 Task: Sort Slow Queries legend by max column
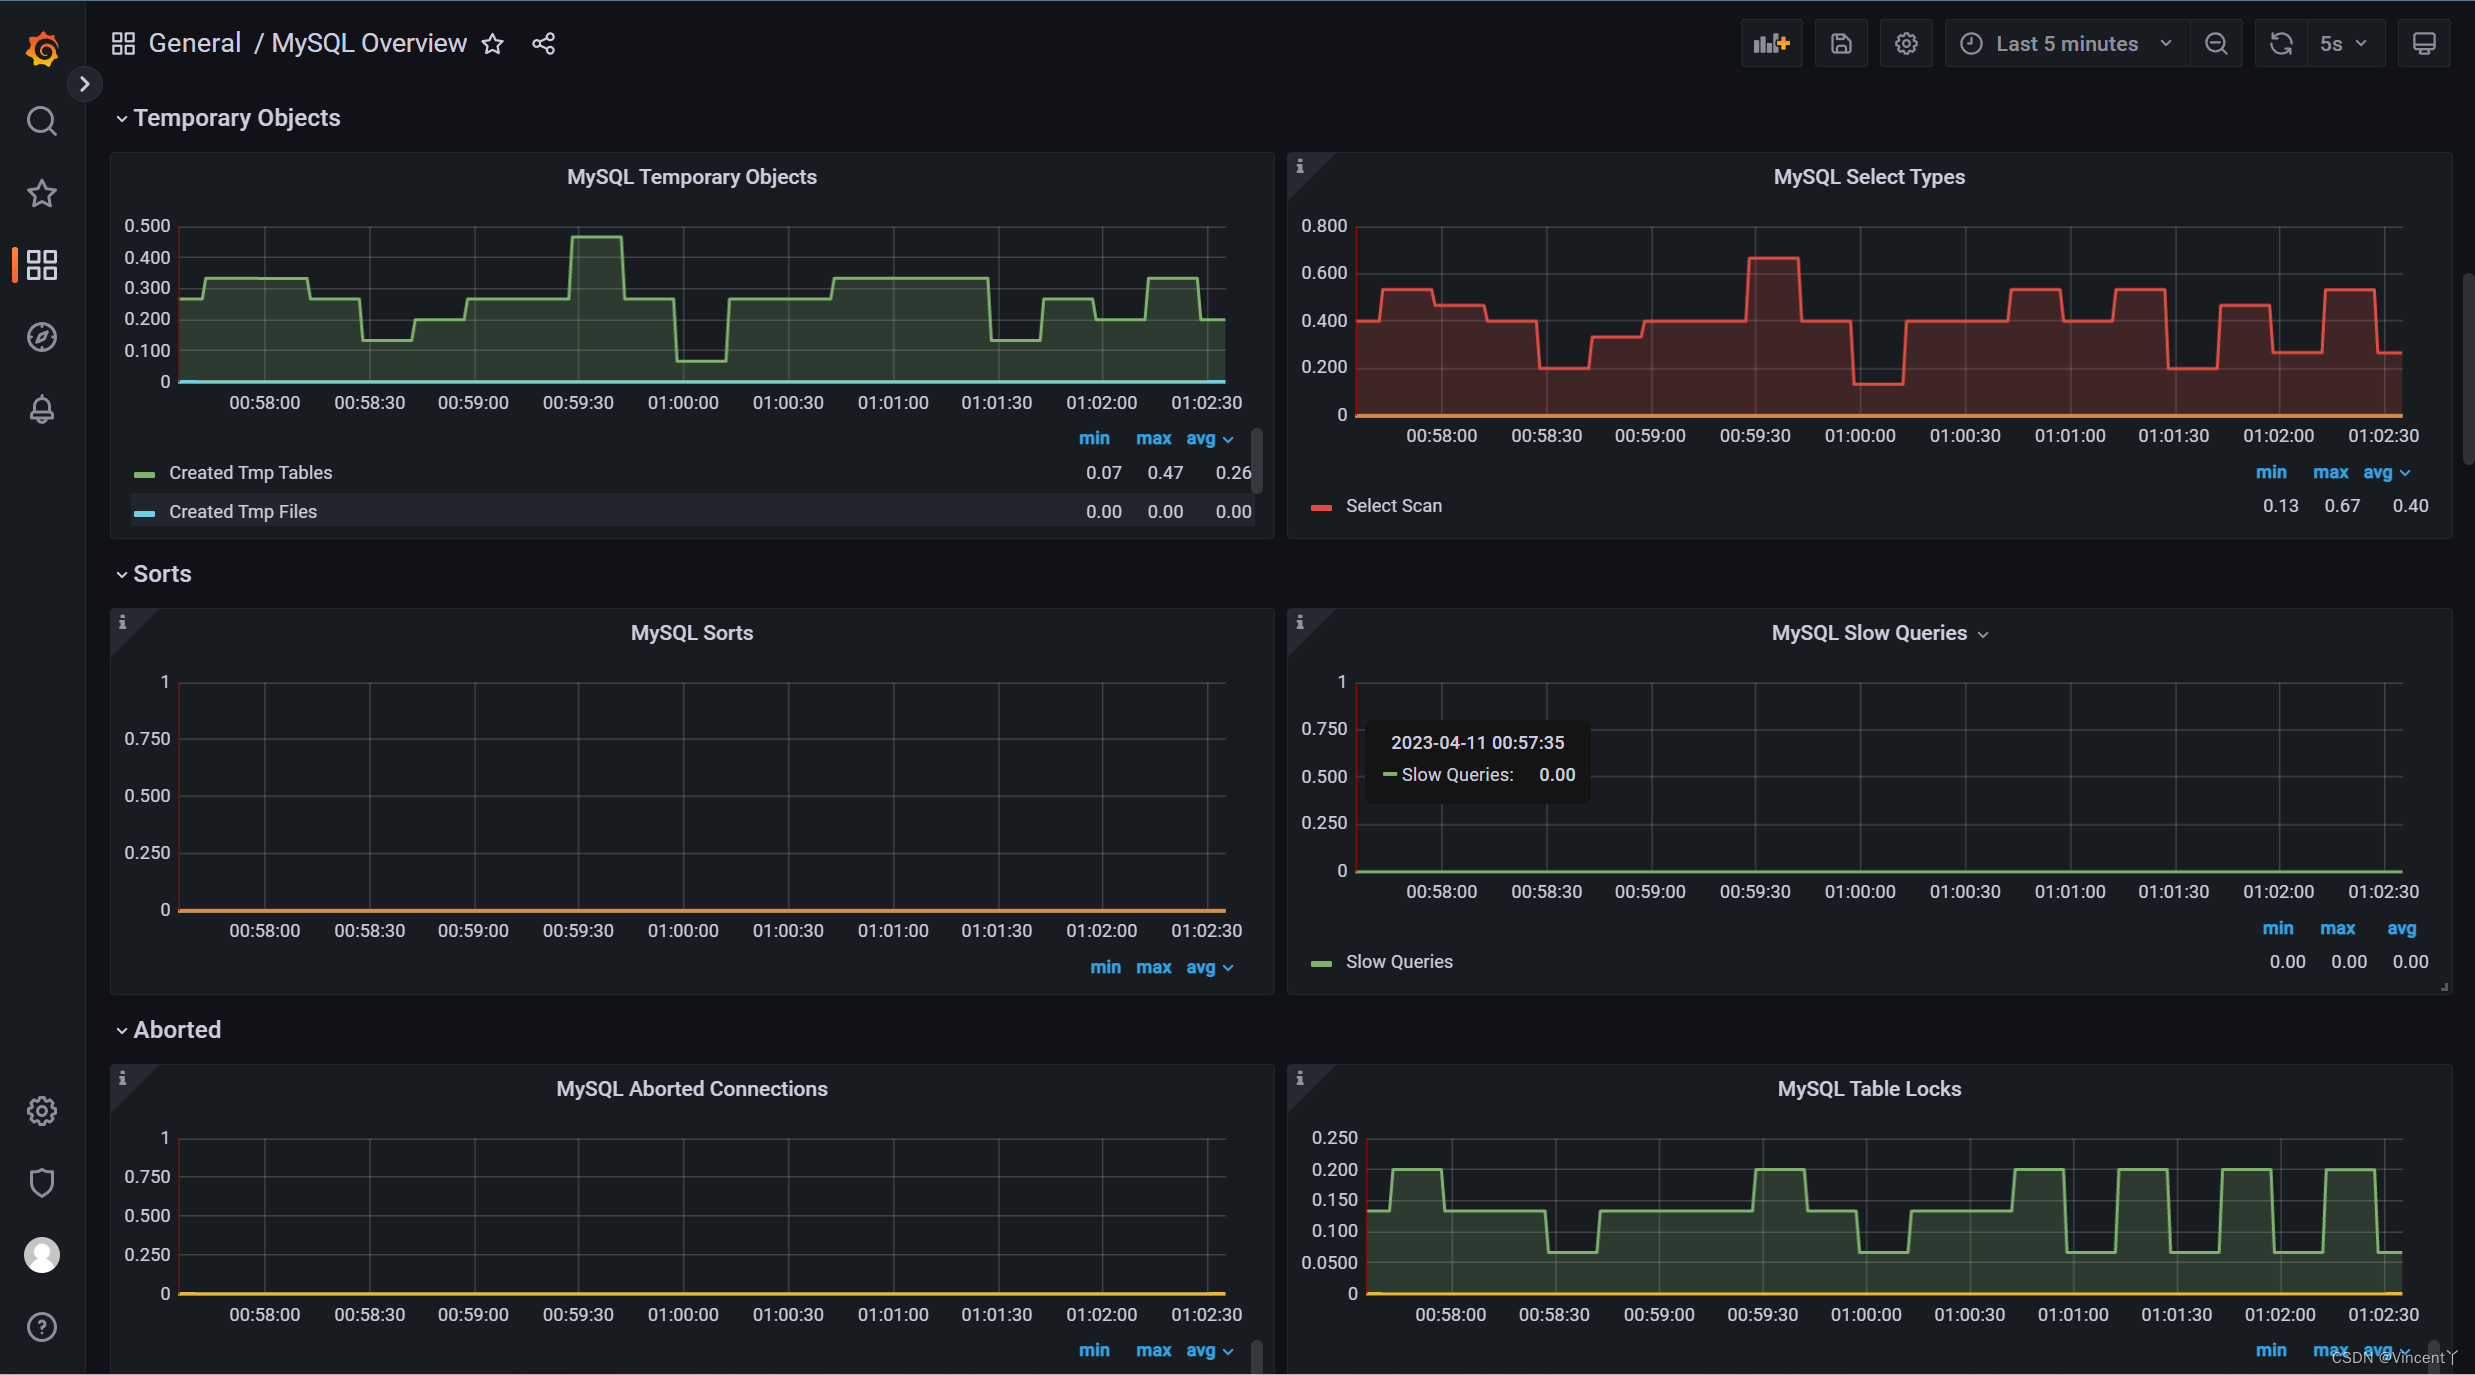2337,928
